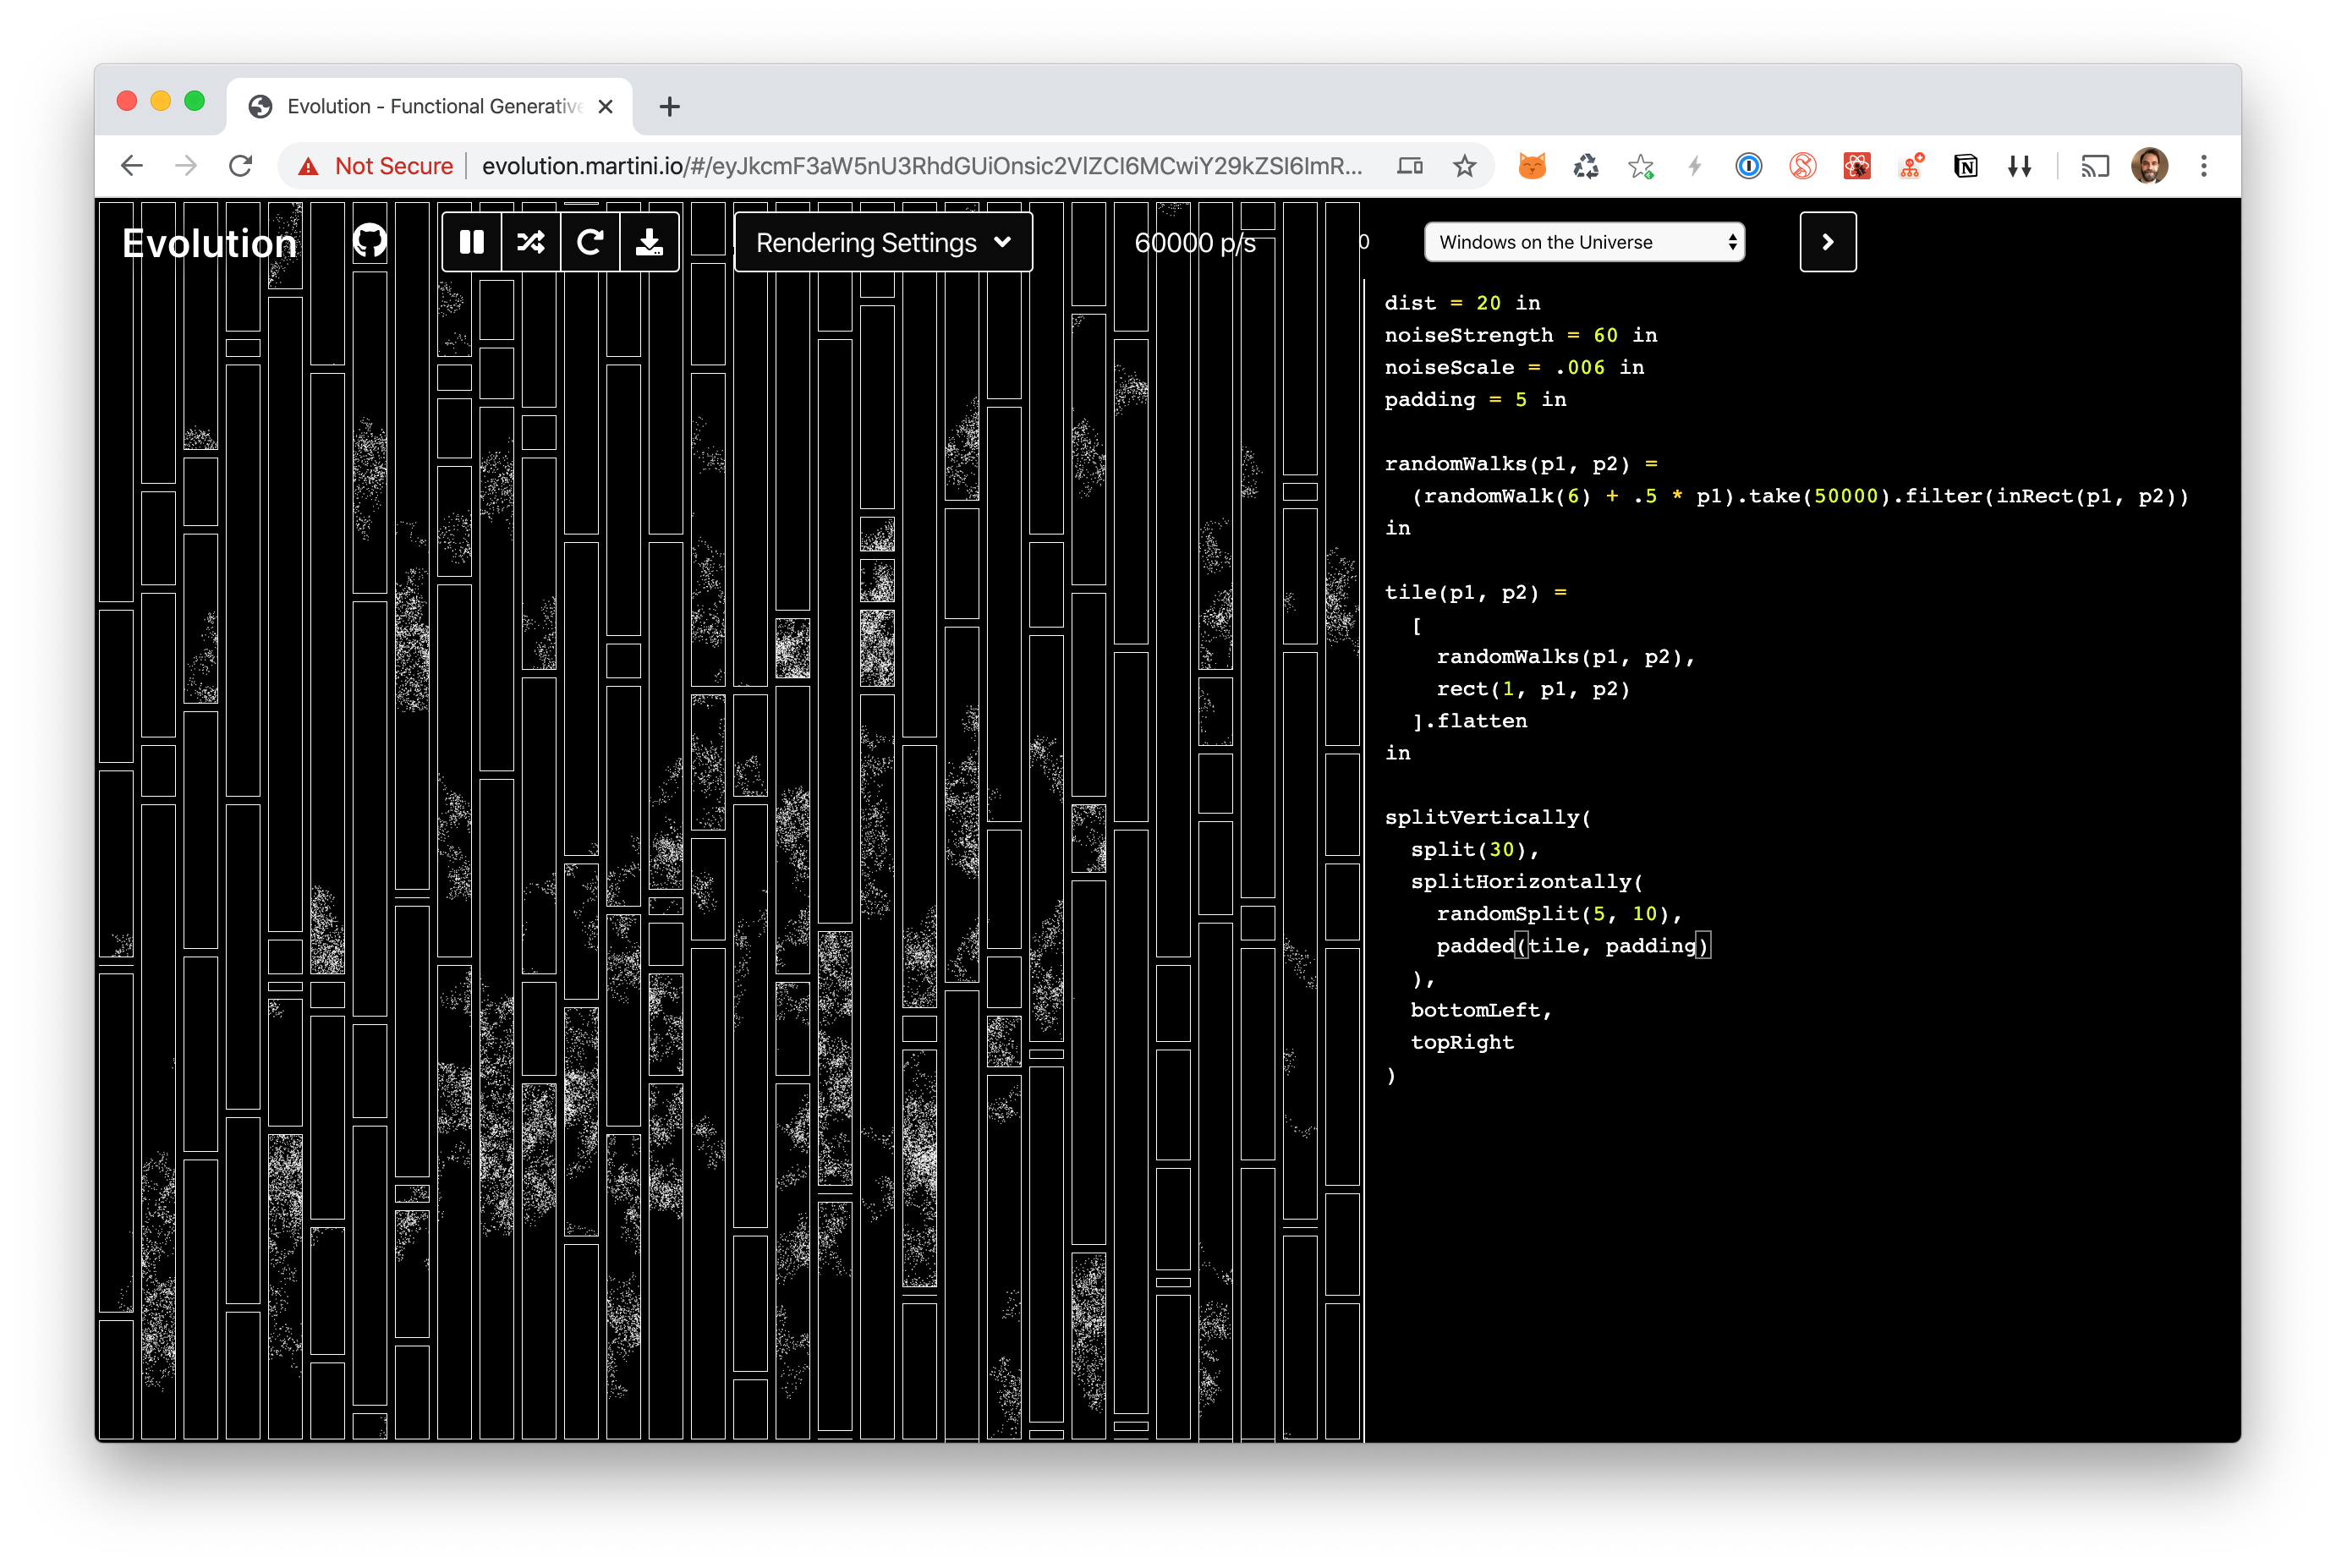The height and width of the screenshot is (1568, 2336).
Task: Open a new browser tab
Action: click(669, 106)
